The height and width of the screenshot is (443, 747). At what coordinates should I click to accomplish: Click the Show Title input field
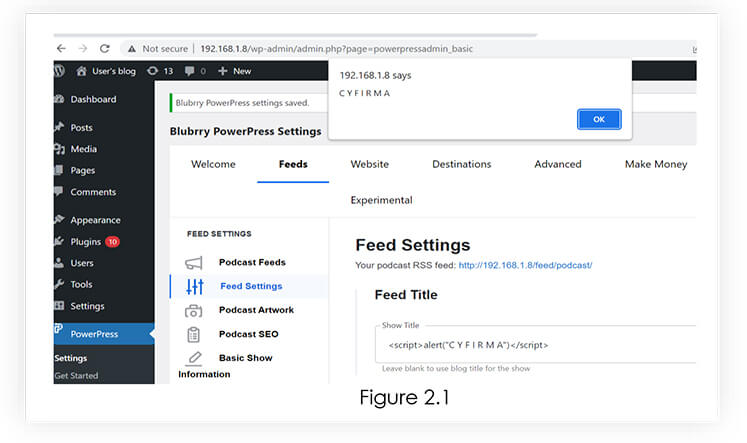[x=535, y=345]
